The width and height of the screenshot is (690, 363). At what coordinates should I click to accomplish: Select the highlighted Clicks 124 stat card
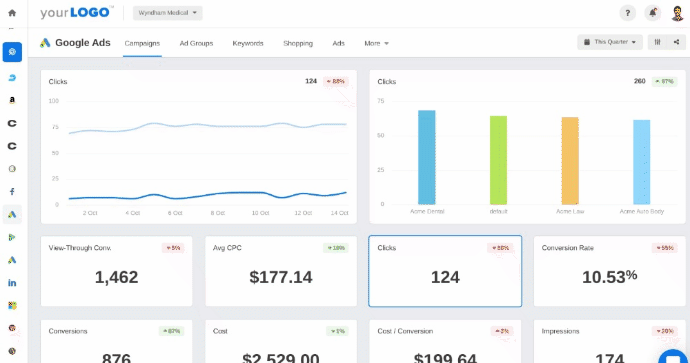445,271
